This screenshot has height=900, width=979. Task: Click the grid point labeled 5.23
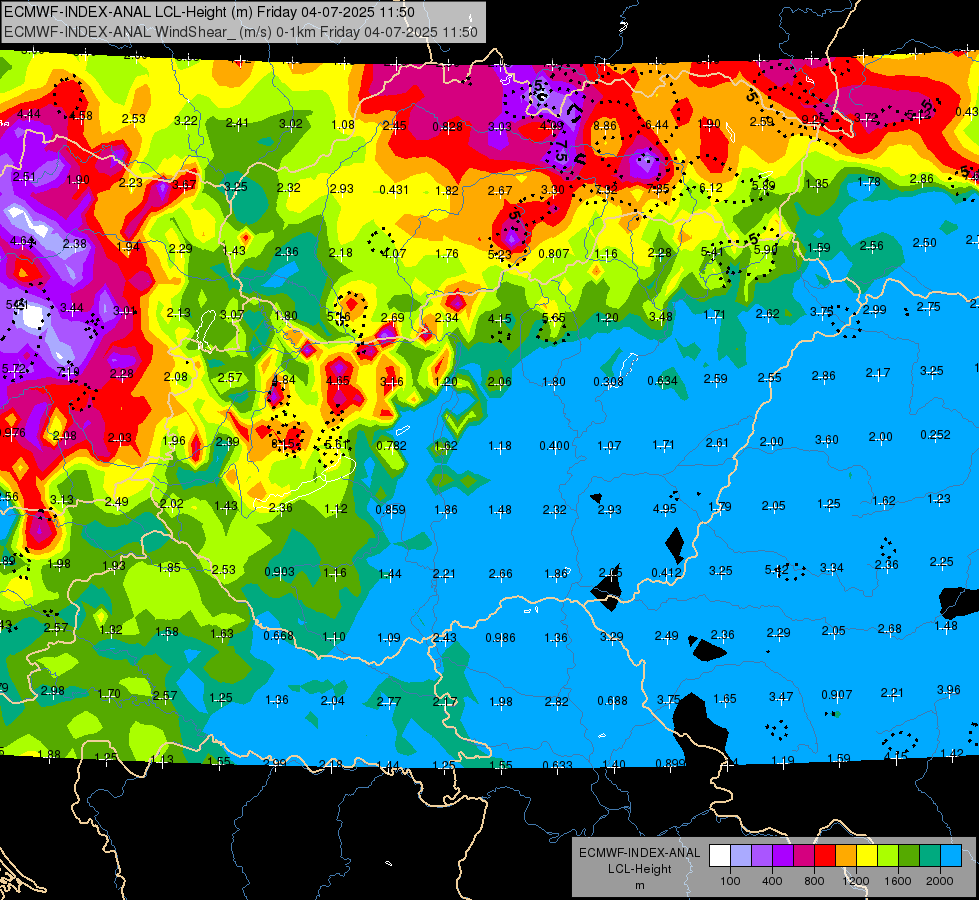pyautogui.click(x=499, y=254)
